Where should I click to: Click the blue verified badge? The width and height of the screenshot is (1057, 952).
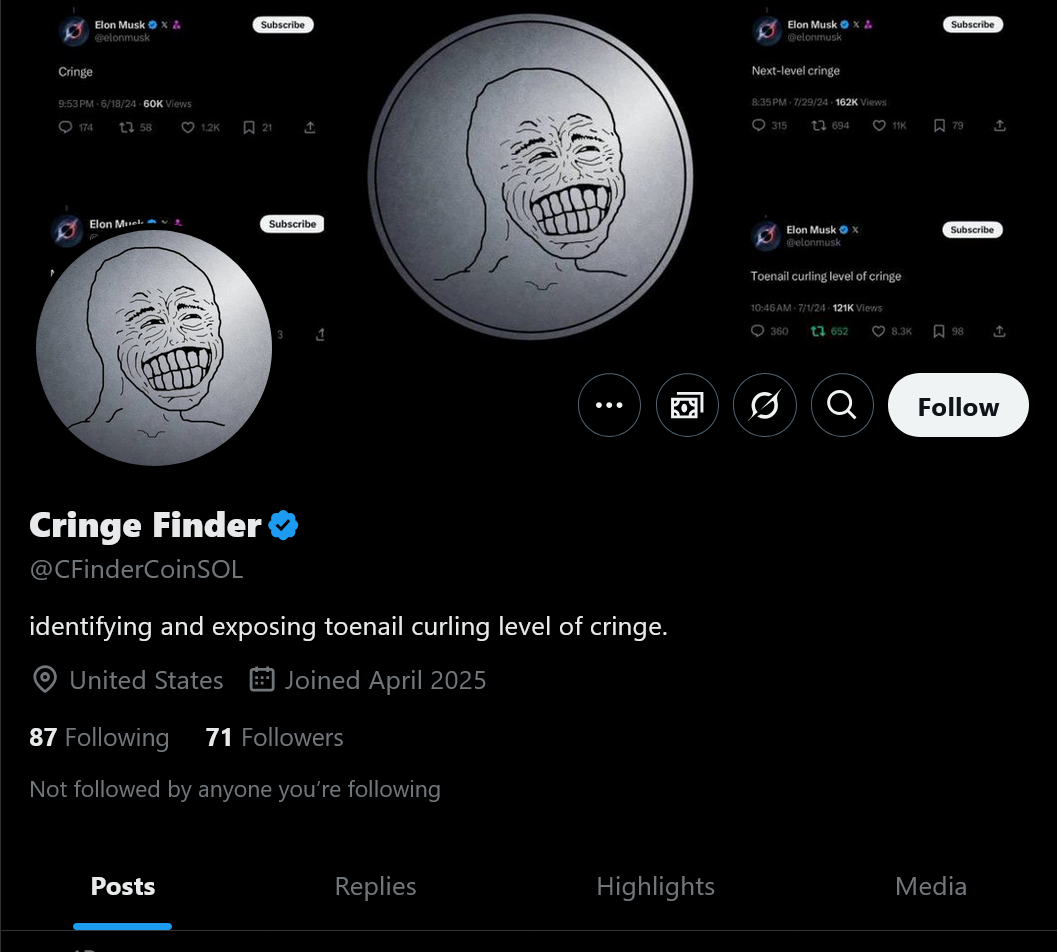point(283,525)
